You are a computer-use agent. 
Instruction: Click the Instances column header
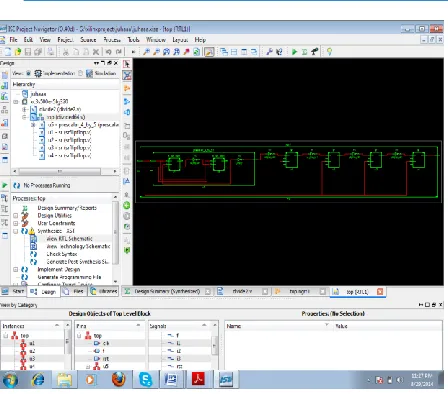pyautogui.click(x=32, y=326)
